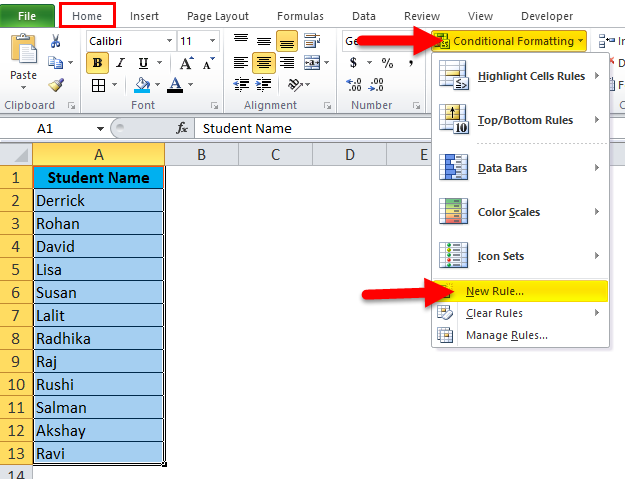This screenshot has width=625, height=479.
Task: Apply Accounting Number Format dollar sign
Action: coord(353,63)
